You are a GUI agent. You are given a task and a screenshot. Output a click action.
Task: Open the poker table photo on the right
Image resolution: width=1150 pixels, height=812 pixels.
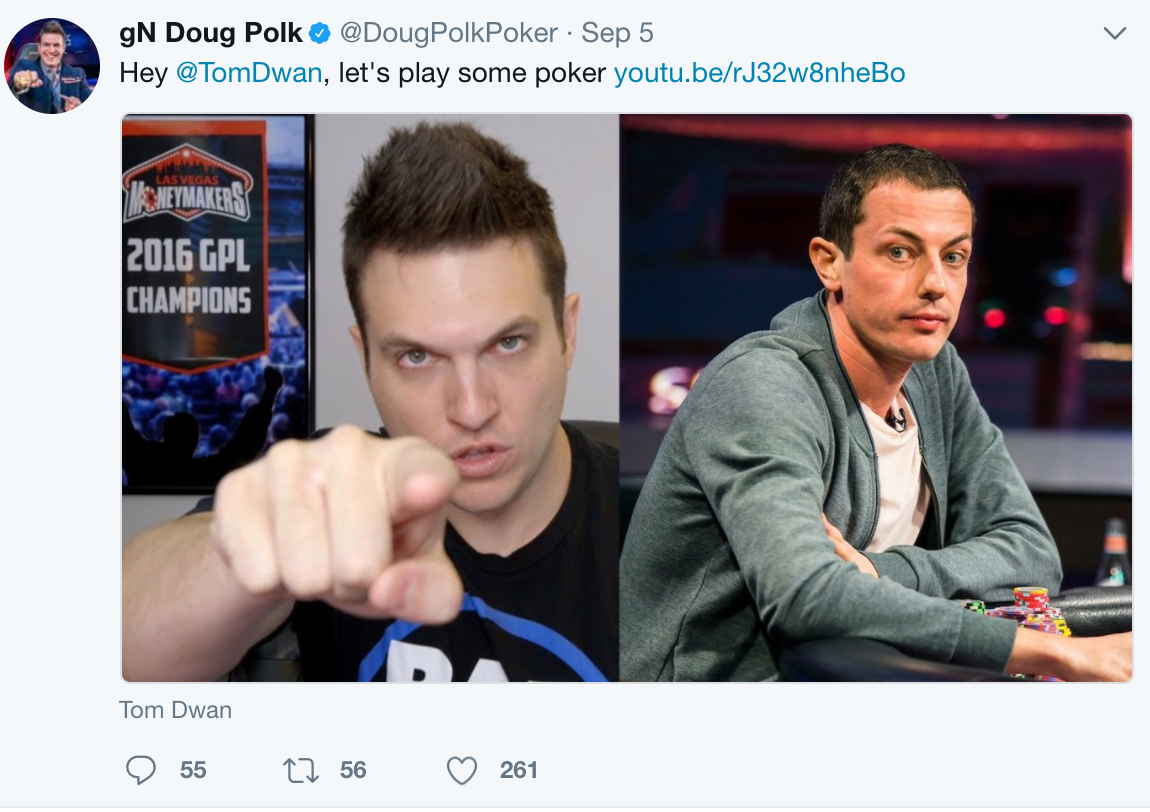pyautogui.click(x=876, y=398)
